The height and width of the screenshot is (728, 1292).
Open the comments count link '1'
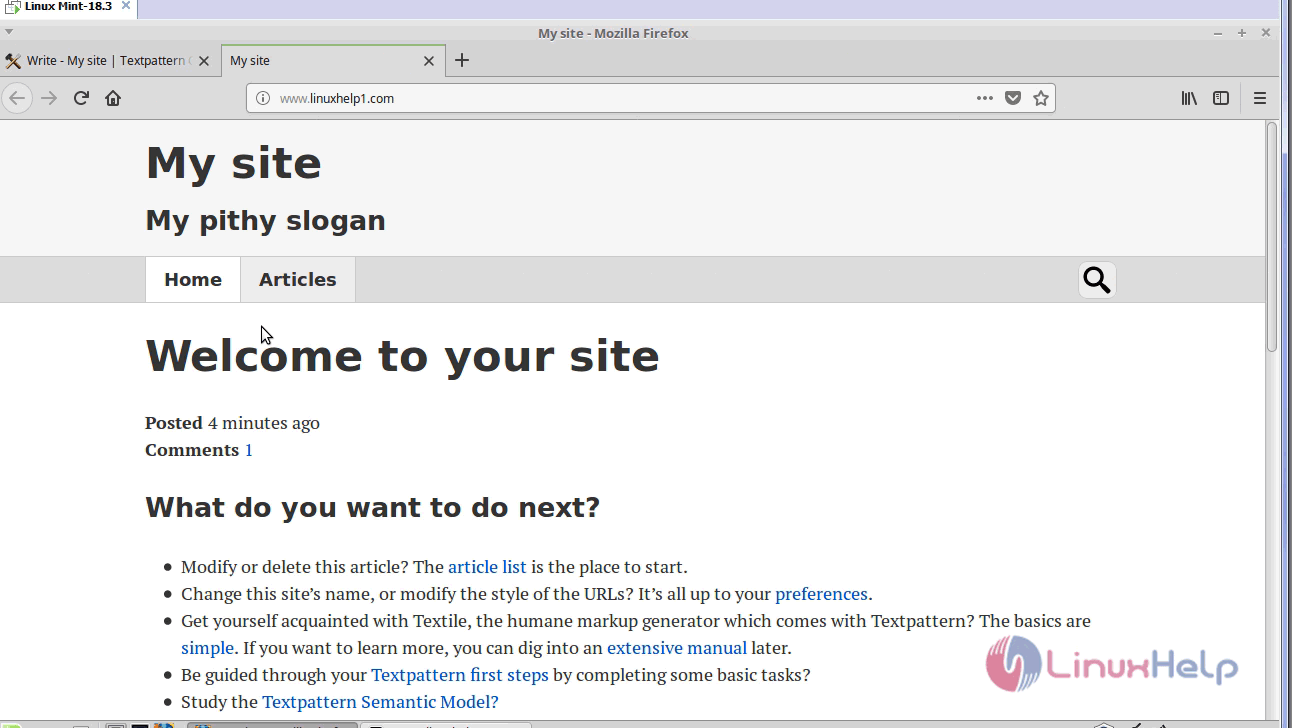click(x=249, y=450)
